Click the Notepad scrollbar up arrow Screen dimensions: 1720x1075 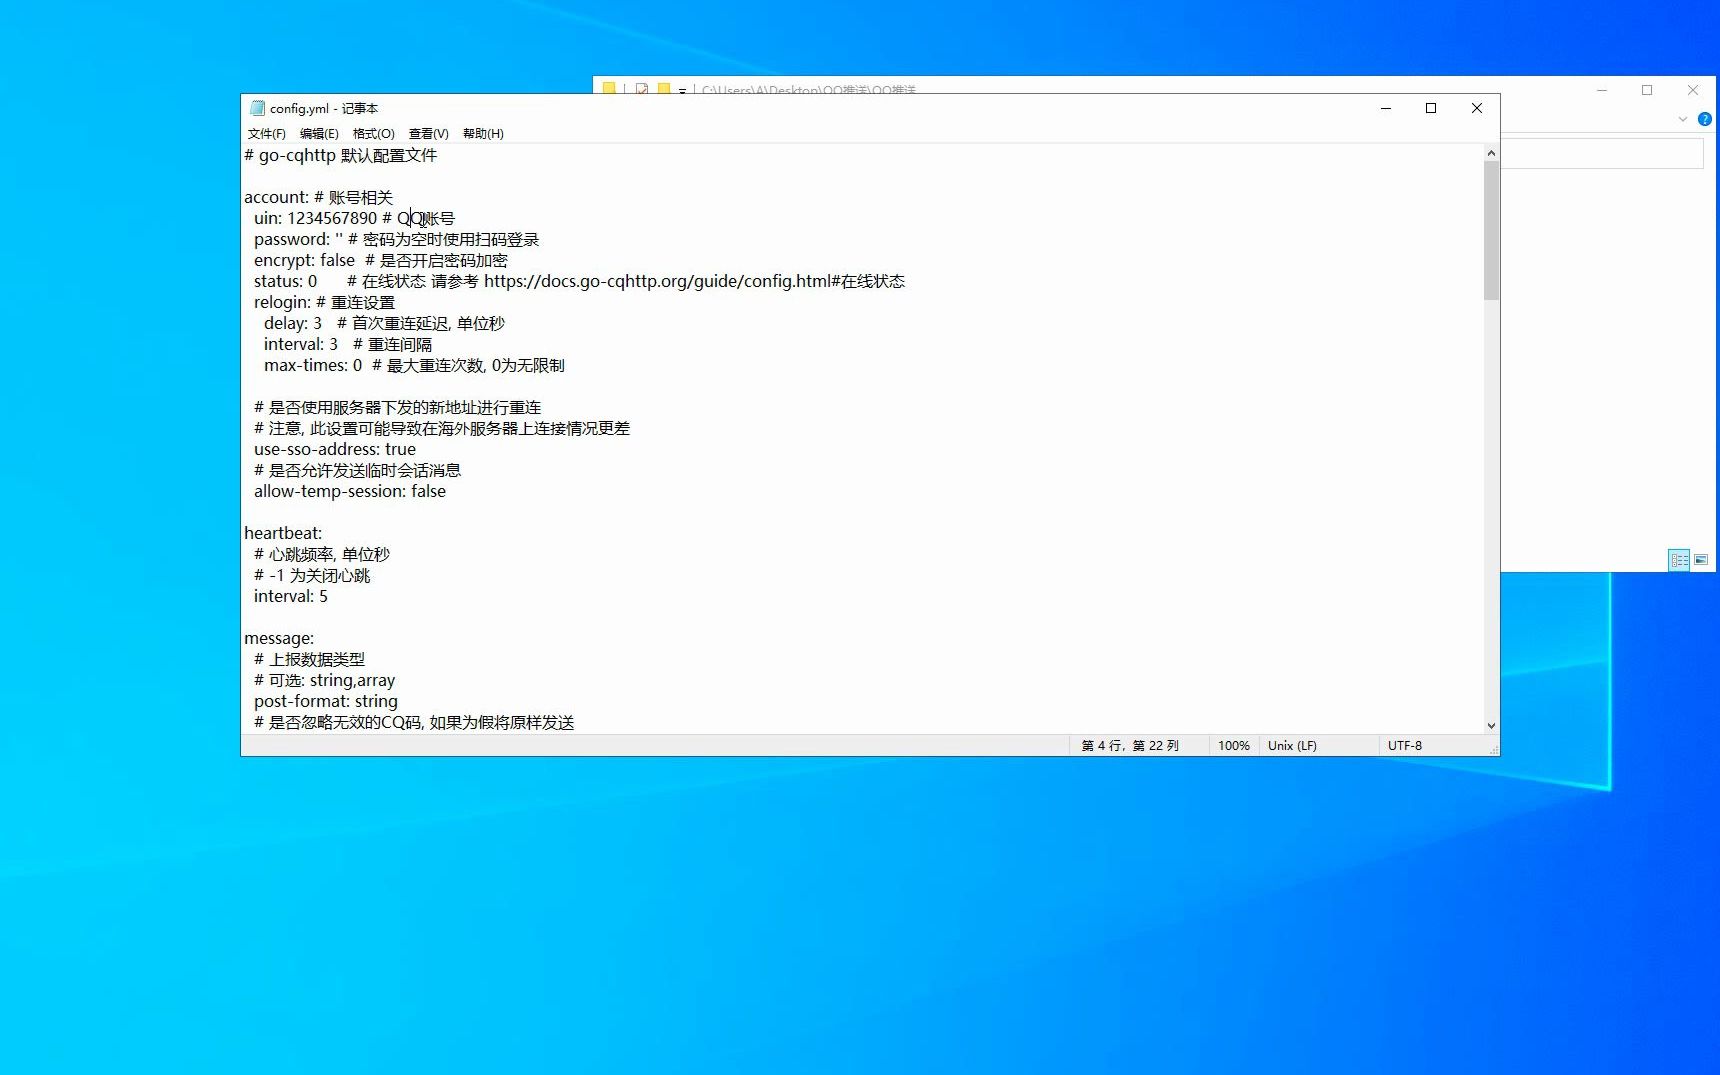pos(1491,153)
